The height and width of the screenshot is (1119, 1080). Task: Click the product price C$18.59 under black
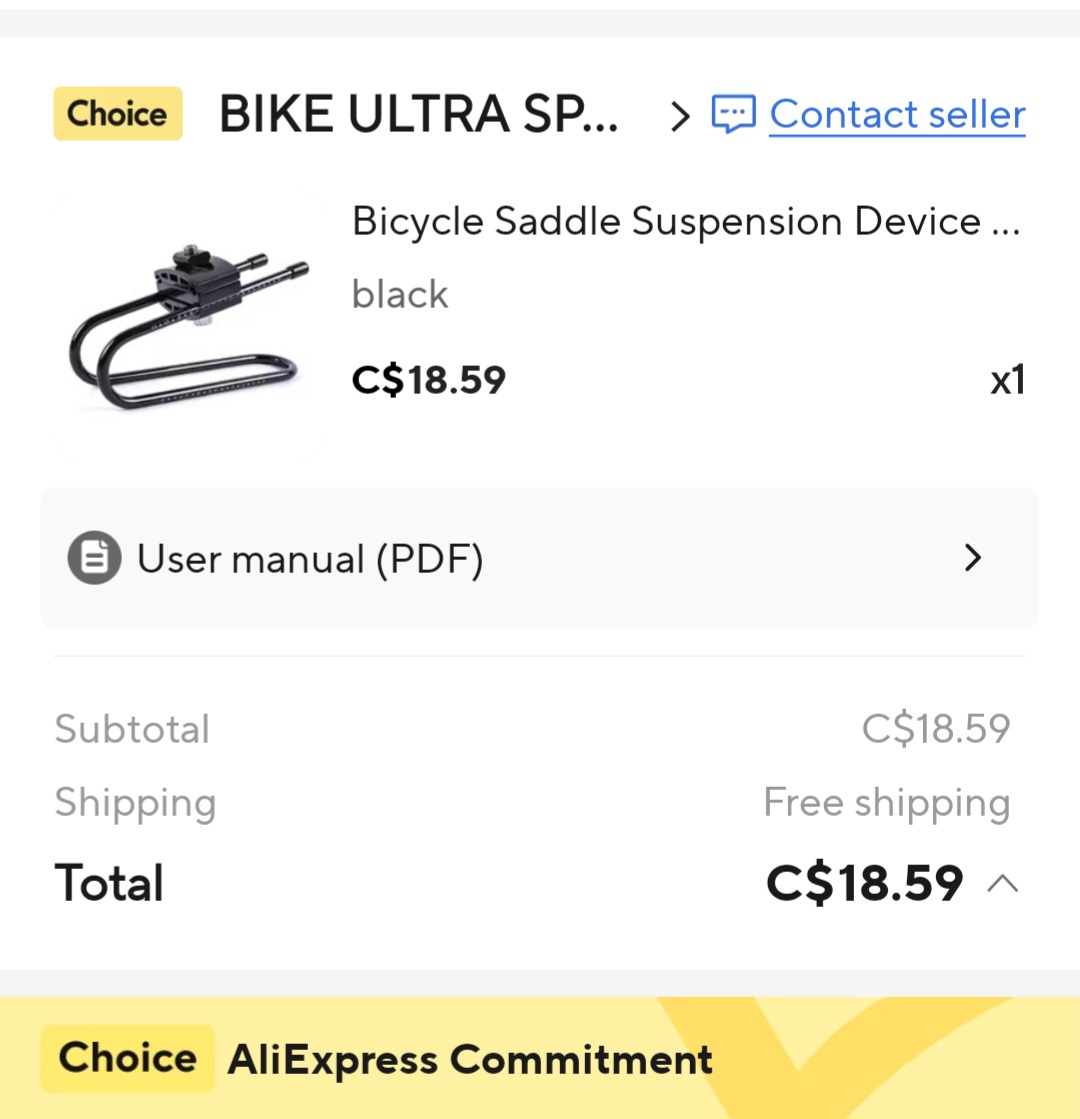[x=428, y=380]
